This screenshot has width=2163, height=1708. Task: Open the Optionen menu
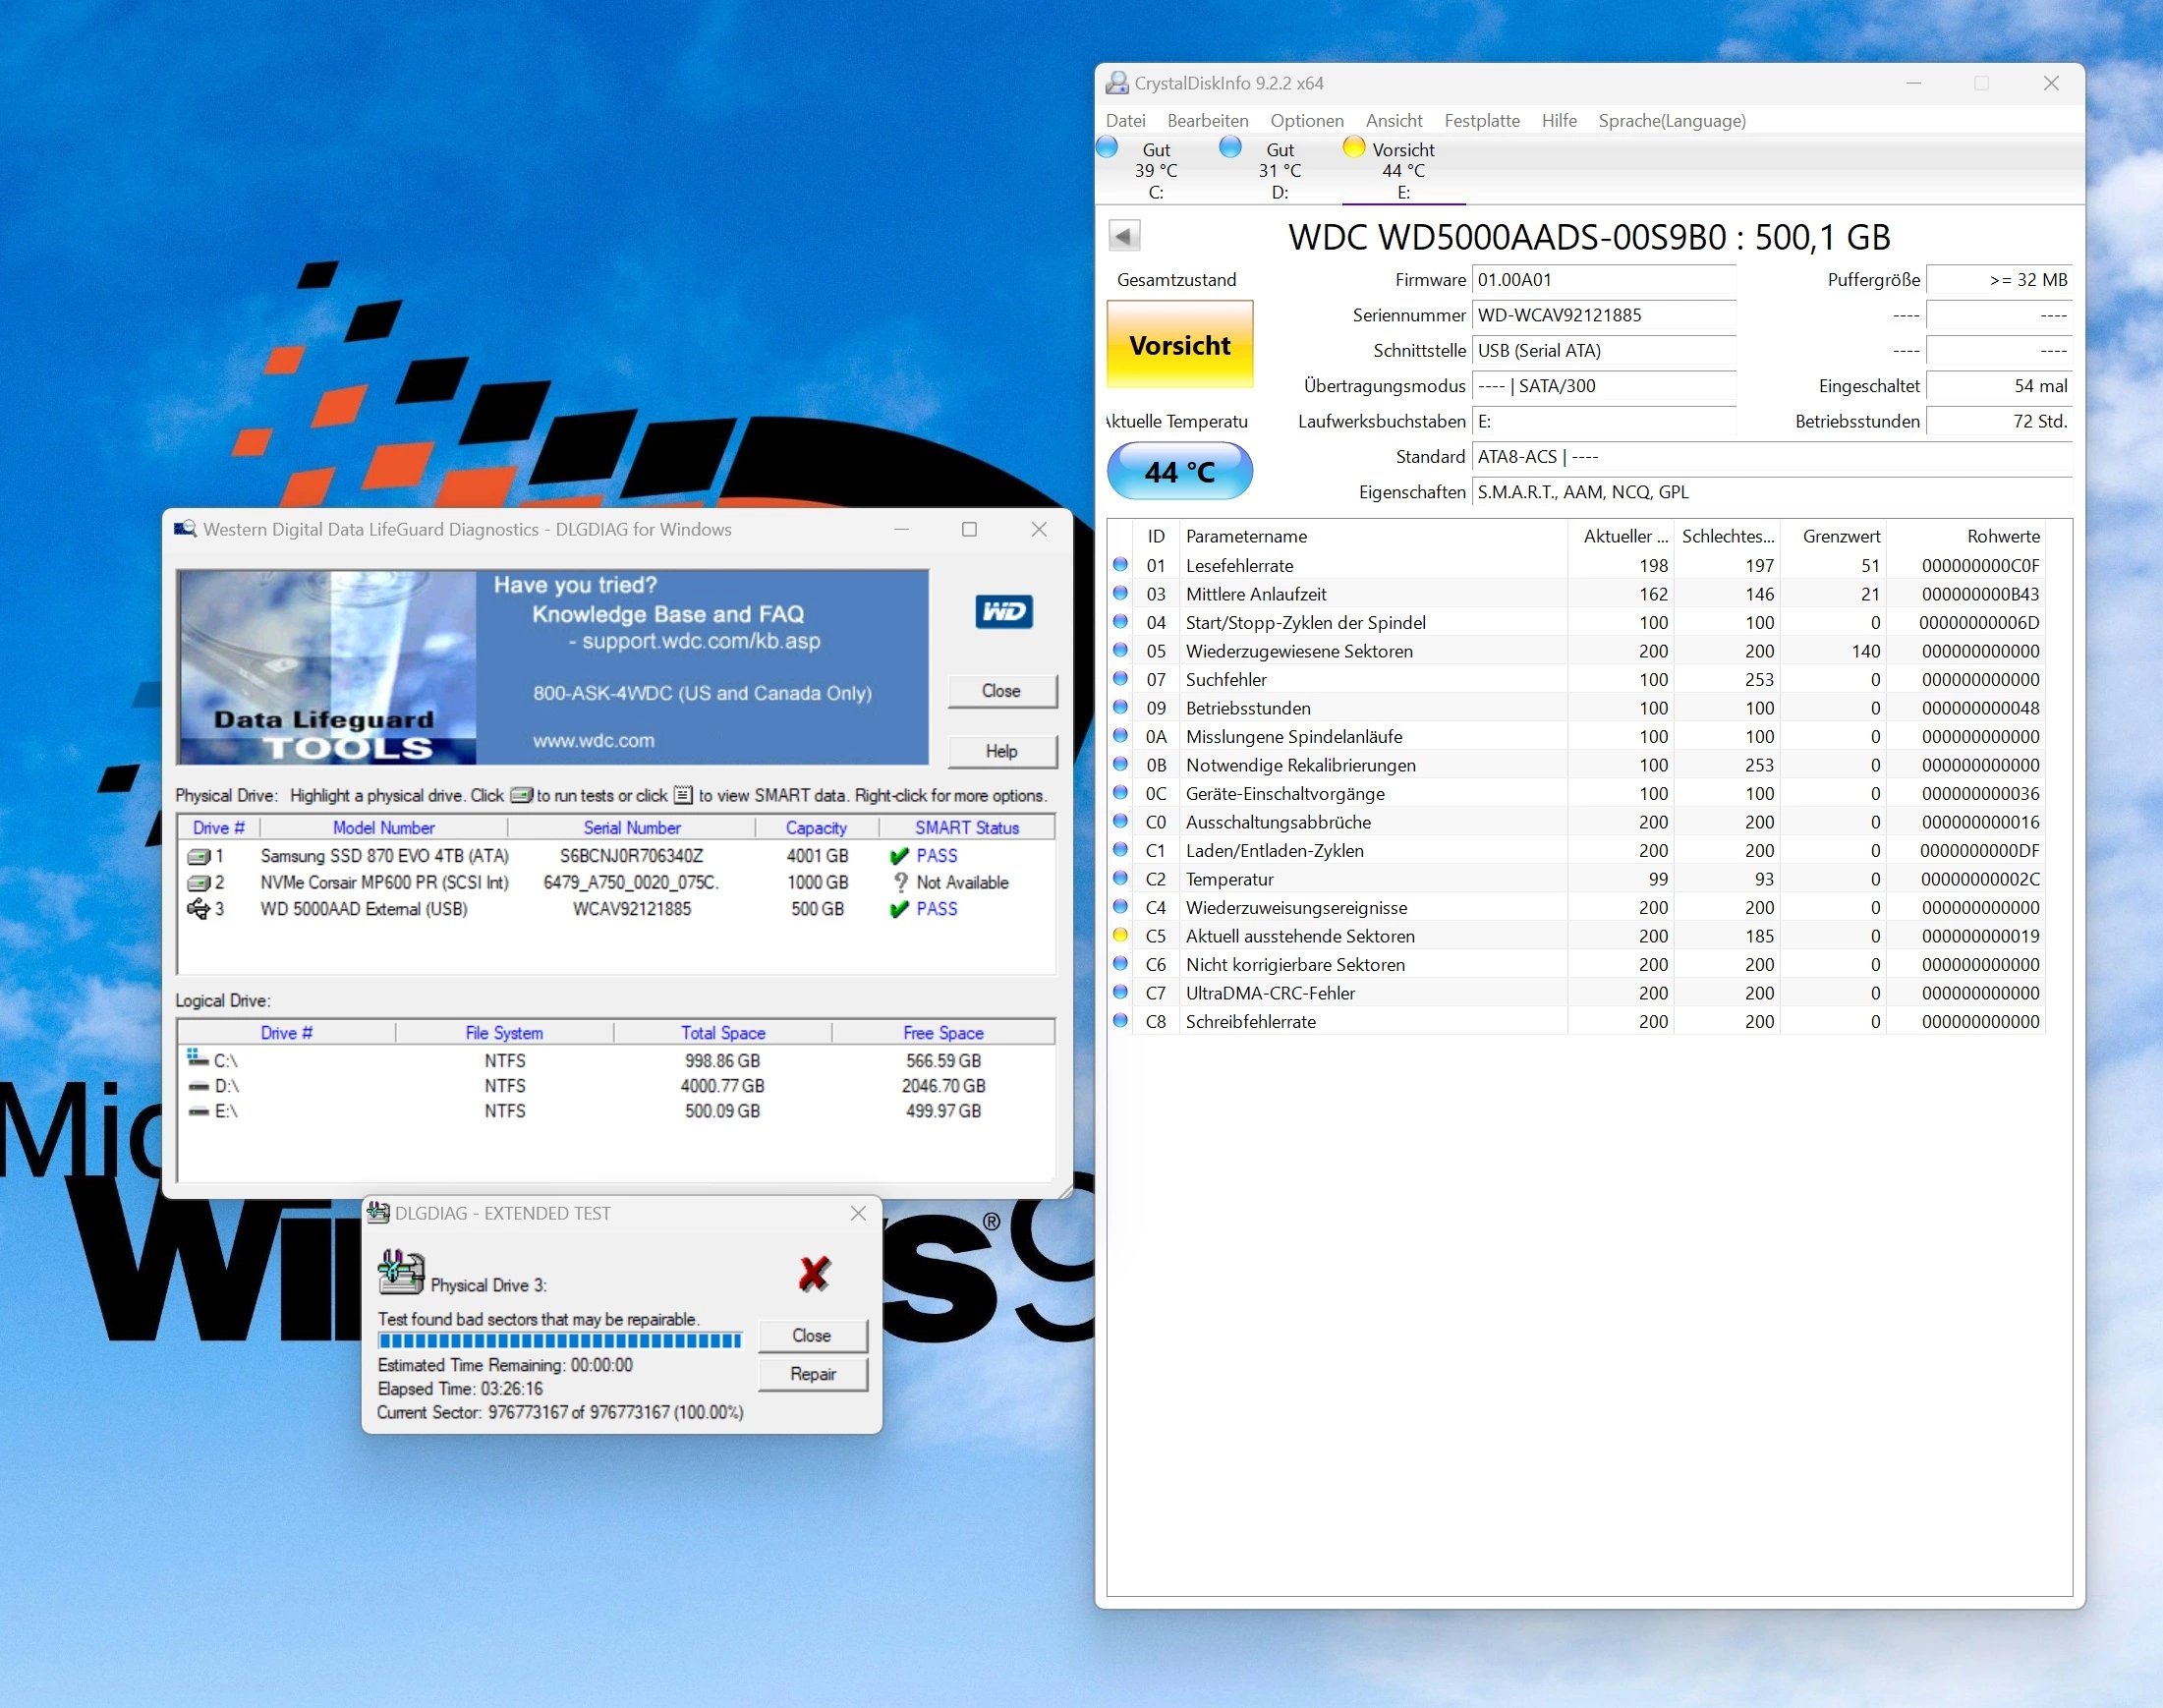(x=1306, y=121)
